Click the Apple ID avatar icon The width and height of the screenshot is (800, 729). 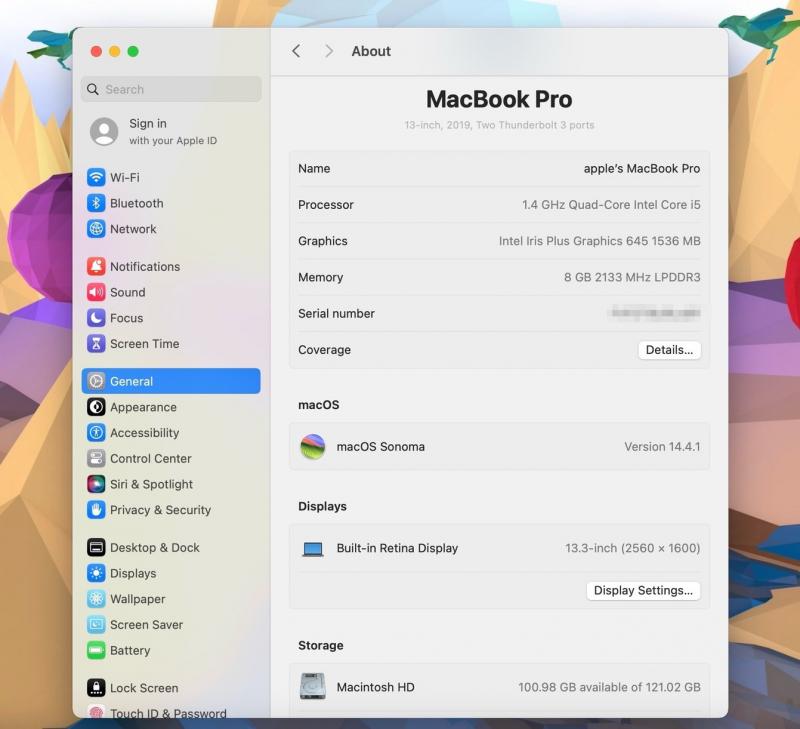104,132
